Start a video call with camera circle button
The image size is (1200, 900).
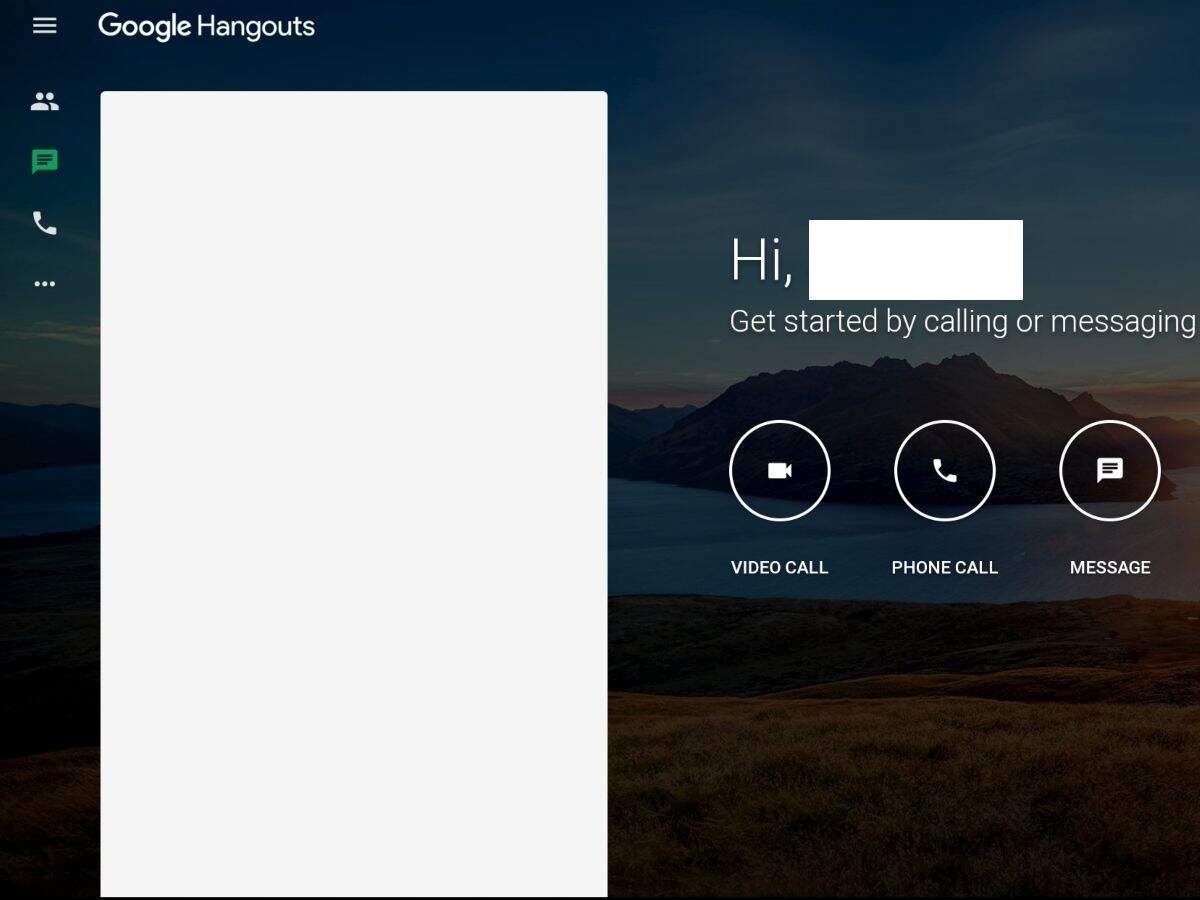tap(780, 470)
